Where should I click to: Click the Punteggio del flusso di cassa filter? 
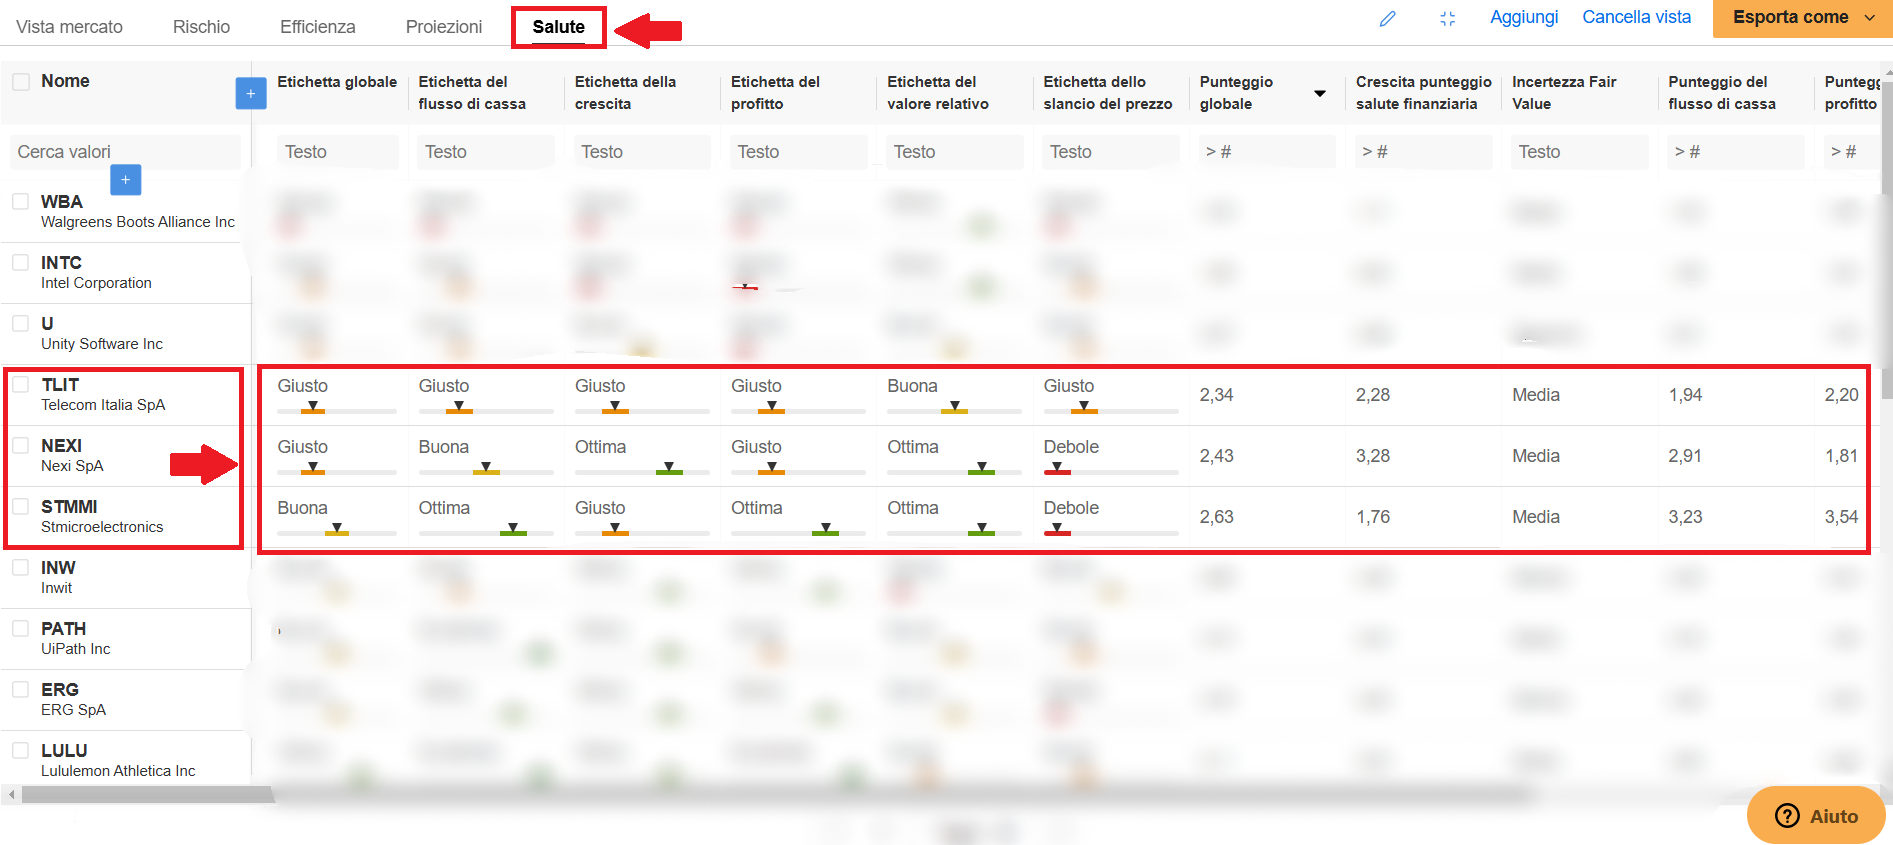[x=1736, y=152]
